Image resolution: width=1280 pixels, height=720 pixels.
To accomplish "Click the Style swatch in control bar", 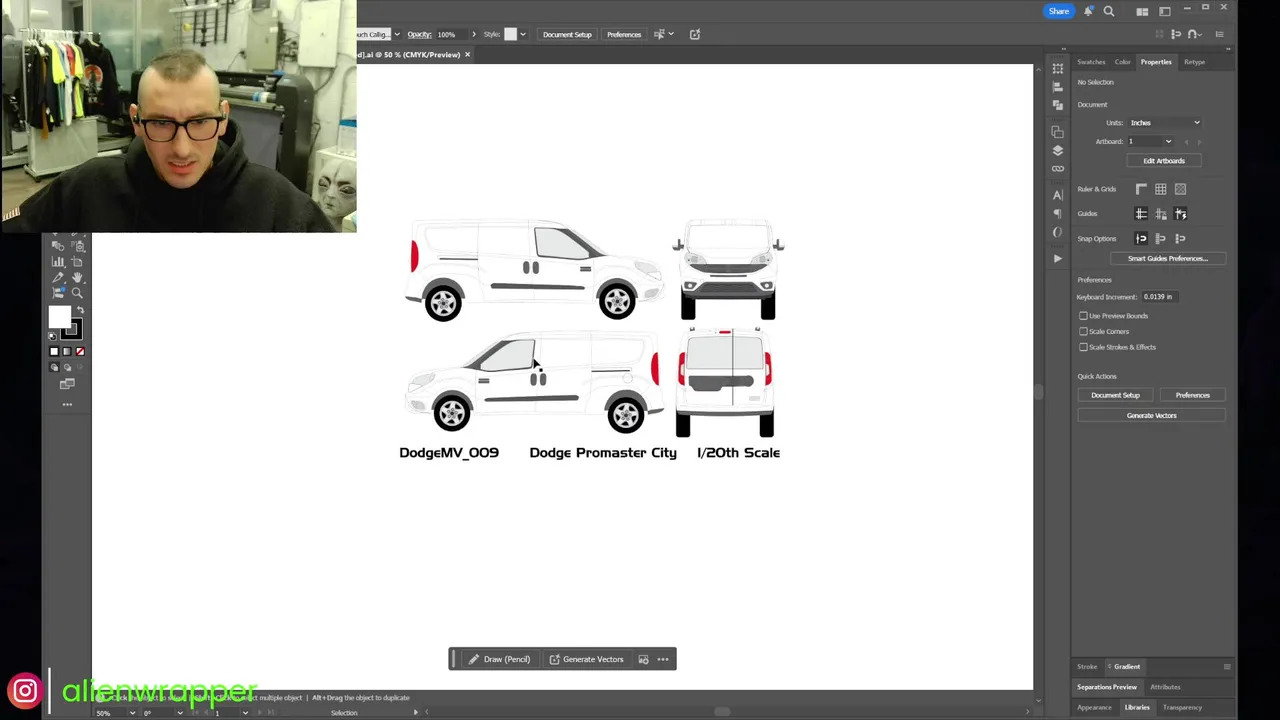I will click(510, 35).
